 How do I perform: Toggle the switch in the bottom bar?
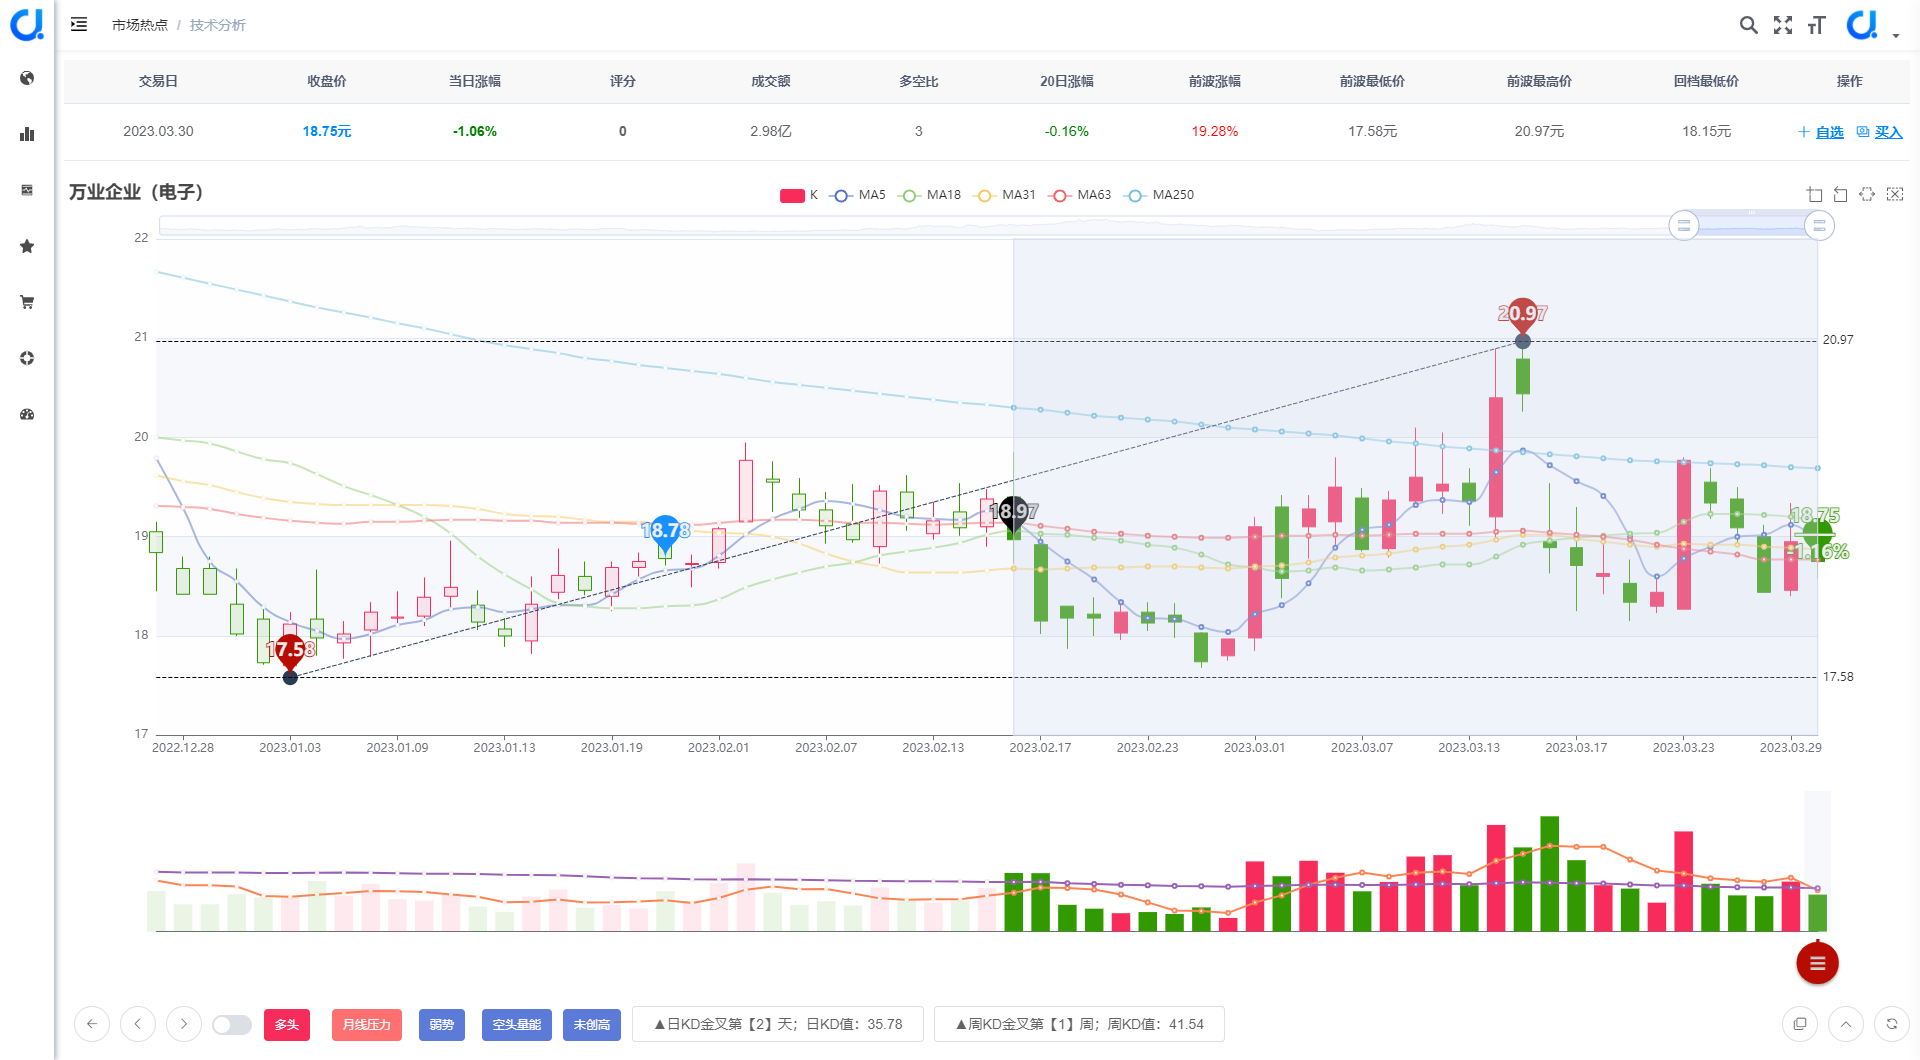point(232,1025)
